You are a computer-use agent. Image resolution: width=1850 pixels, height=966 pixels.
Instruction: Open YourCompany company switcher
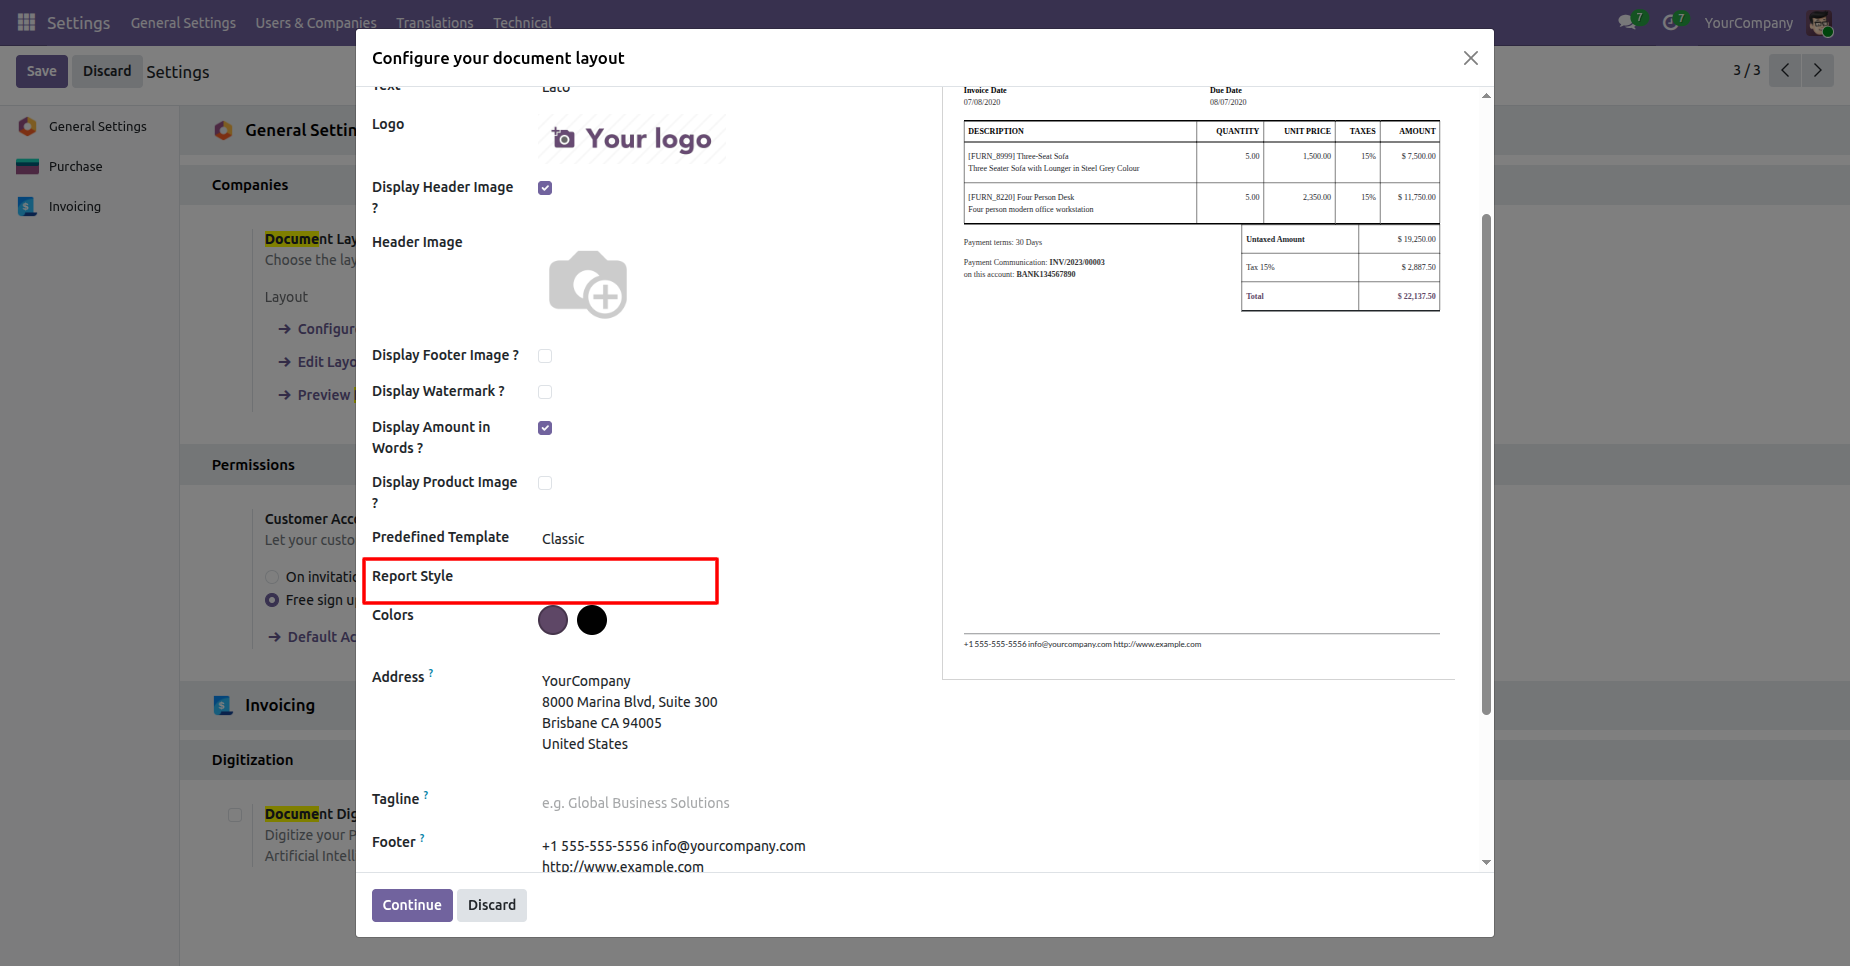pyautogui.click(x=1748, y=22)
